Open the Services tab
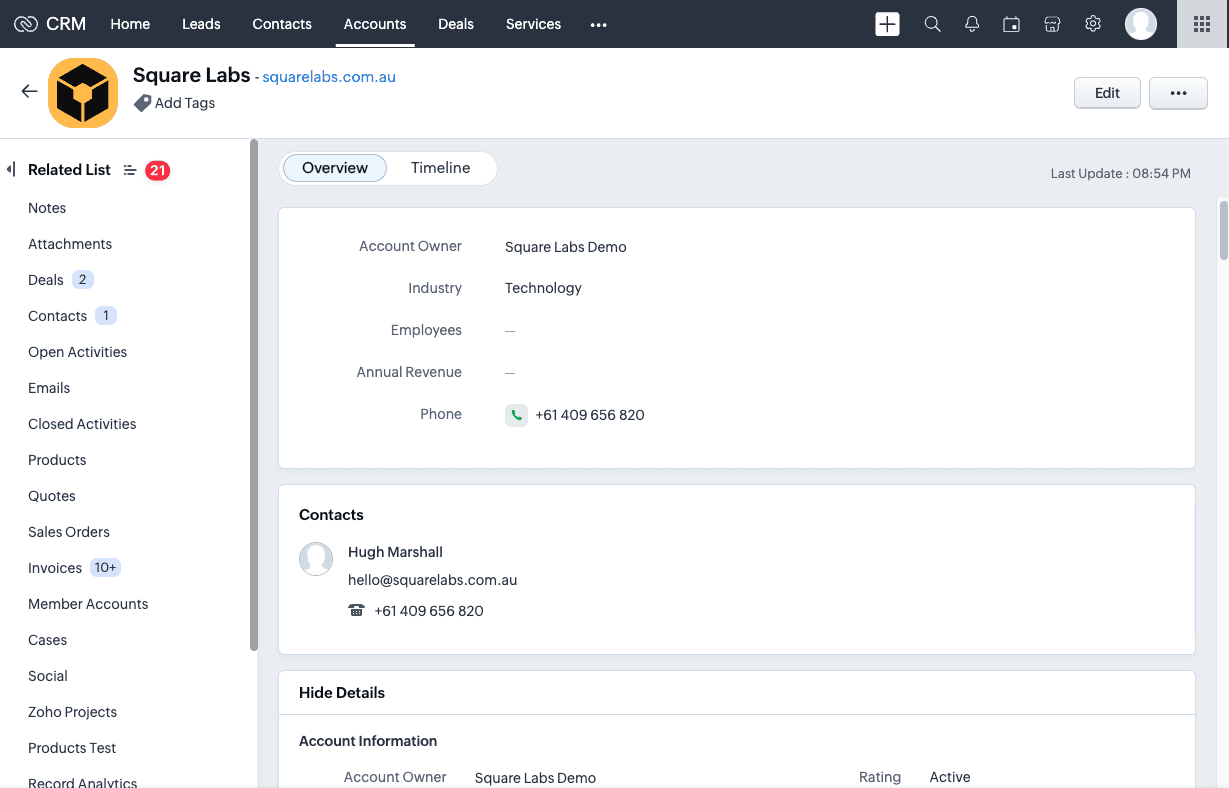The height and width of the screenshot is (788, 1229). pyautogui.click(x=533, y=24)
